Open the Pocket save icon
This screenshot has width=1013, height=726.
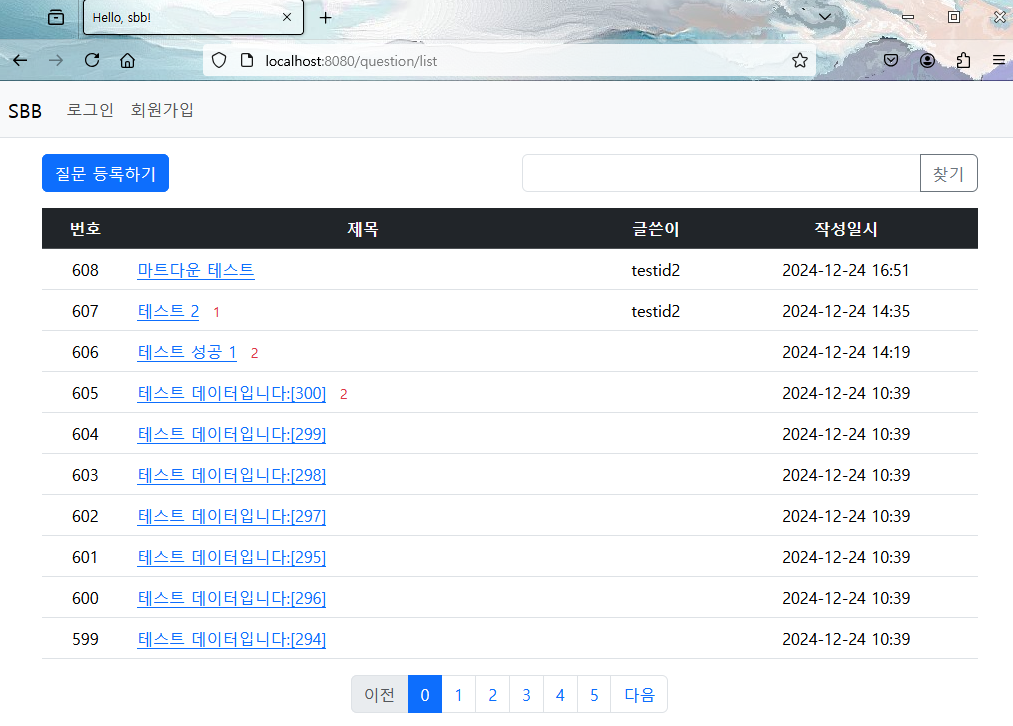coord(891,61)
